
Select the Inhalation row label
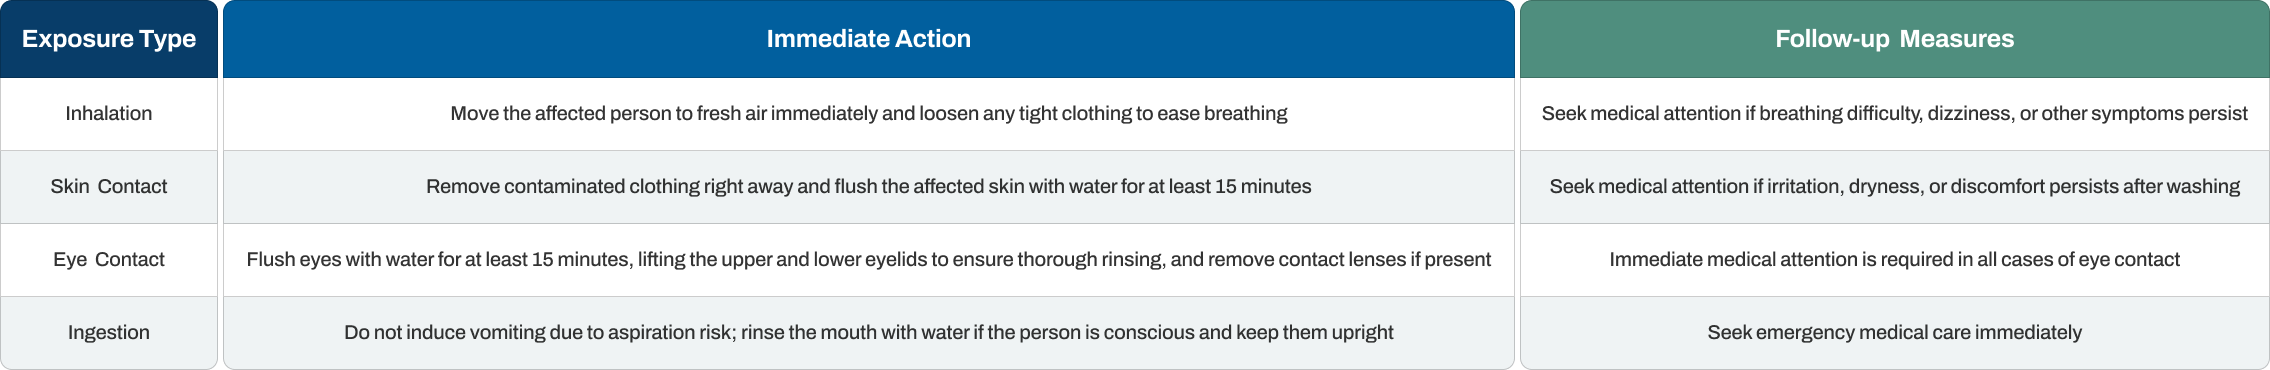click(x=109, y=114)
